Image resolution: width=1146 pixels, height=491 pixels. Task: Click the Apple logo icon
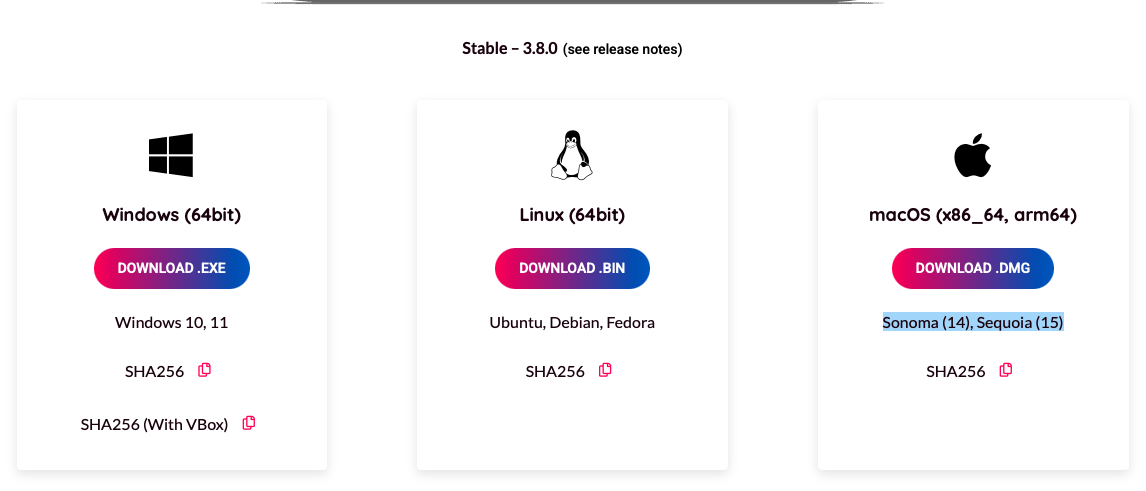(972, 156)
